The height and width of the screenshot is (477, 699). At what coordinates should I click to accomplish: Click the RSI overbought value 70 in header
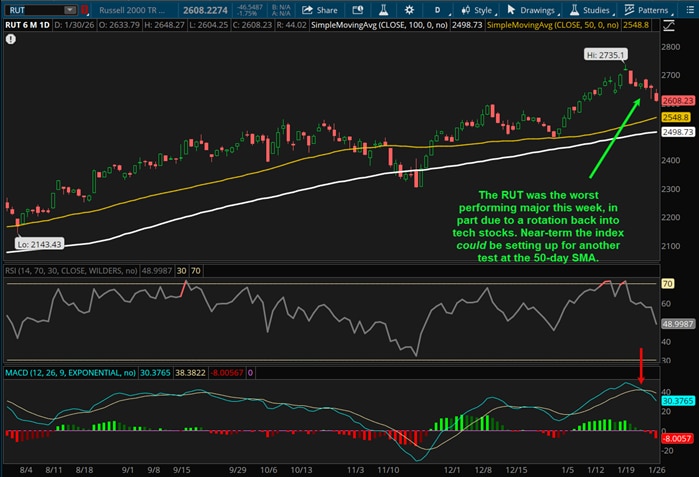click(x=196, y=271)
